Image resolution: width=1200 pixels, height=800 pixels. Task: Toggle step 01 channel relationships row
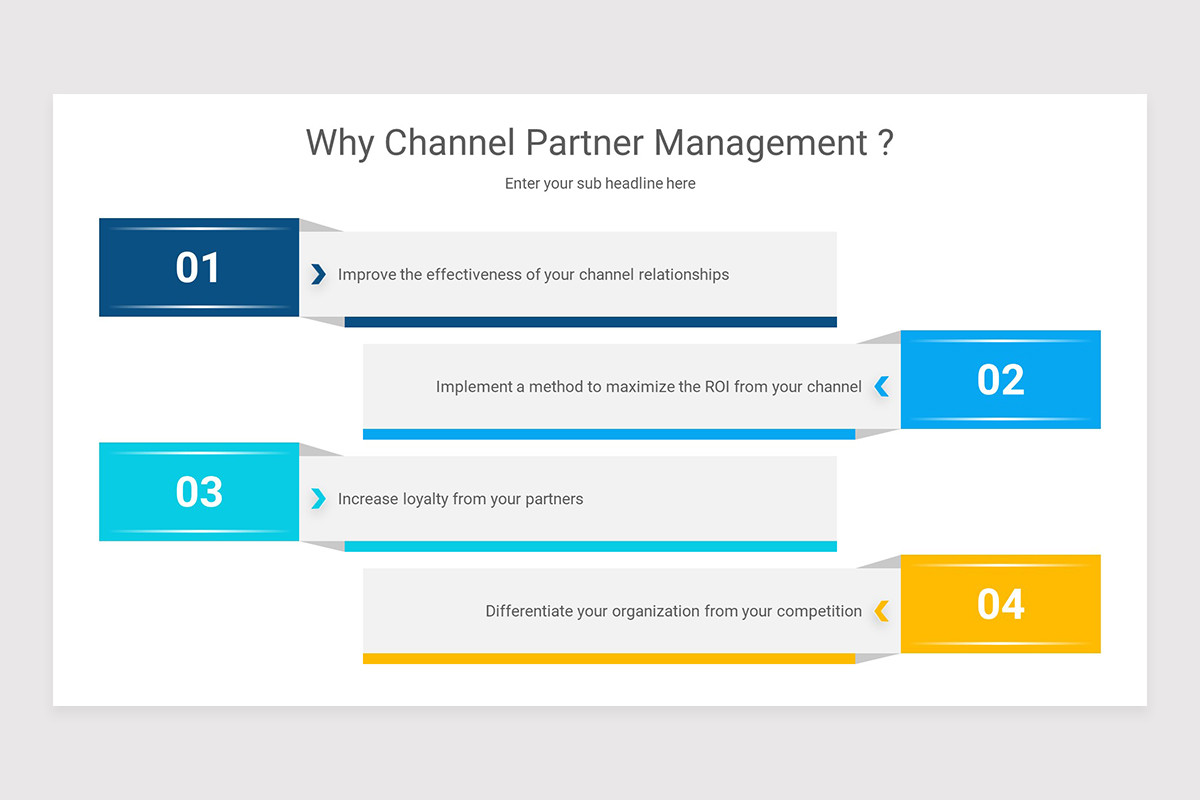tap(570, 273)
